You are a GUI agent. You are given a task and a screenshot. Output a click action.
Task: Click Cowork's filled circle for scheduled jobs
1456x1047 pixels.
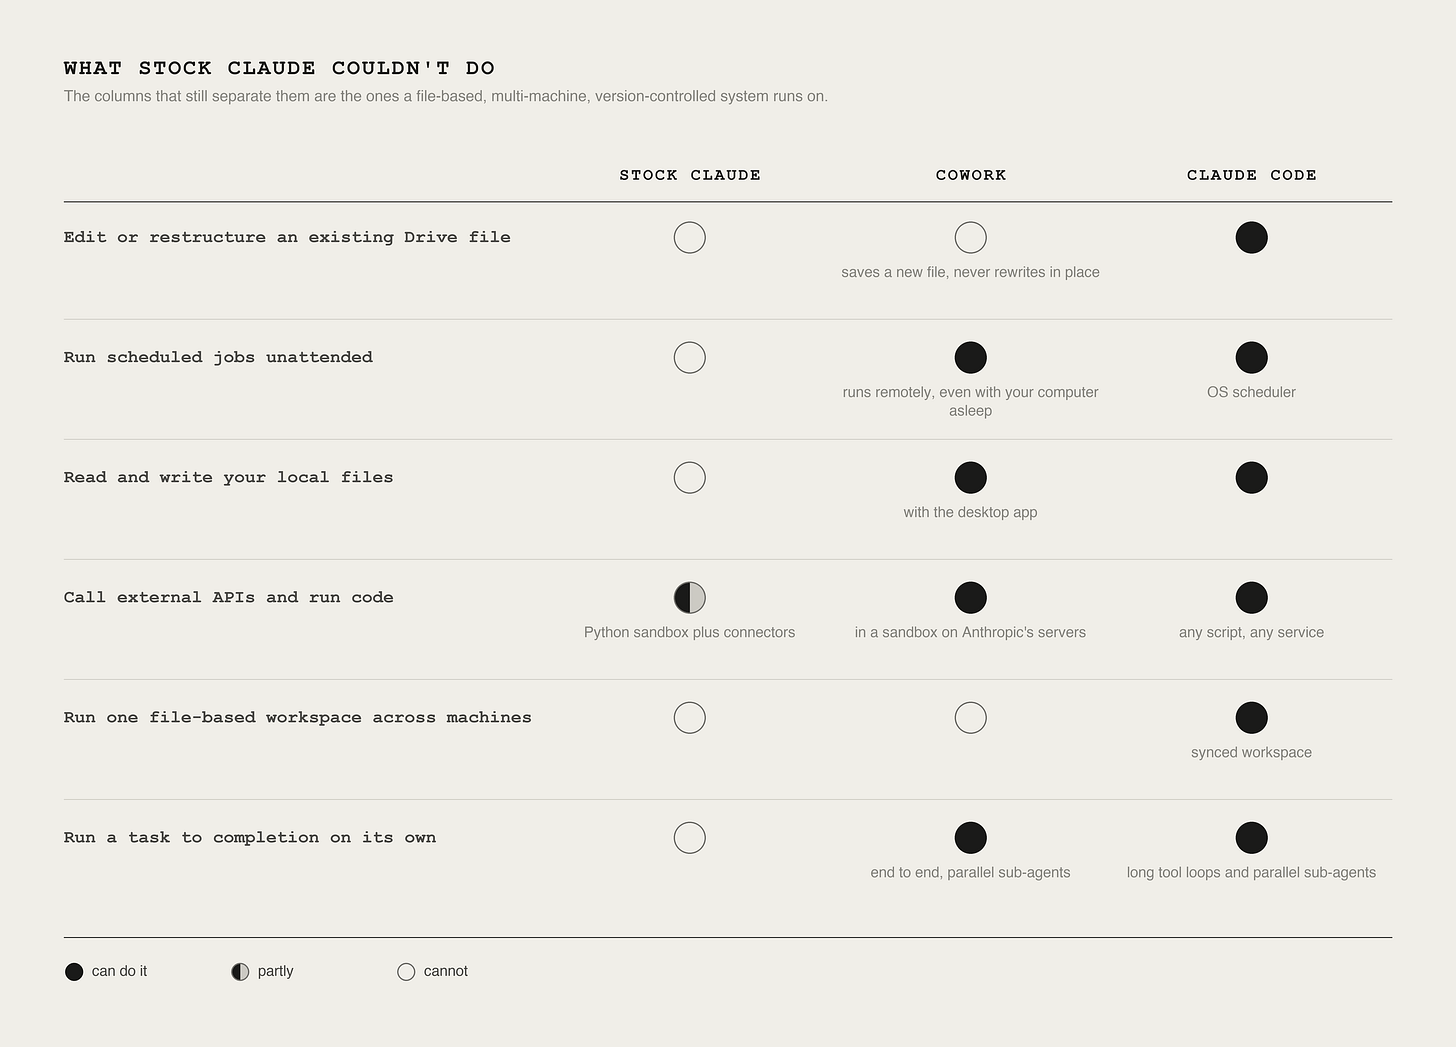[970, 358]
